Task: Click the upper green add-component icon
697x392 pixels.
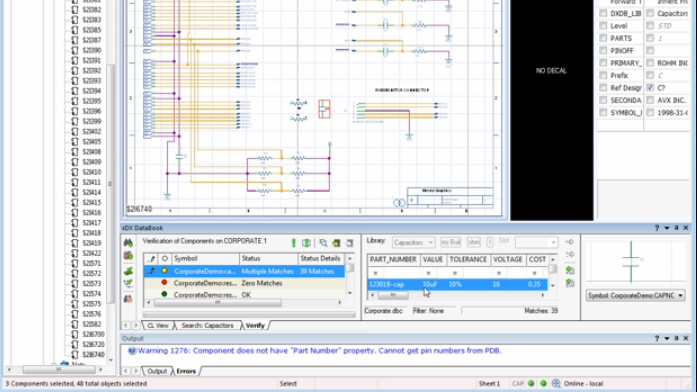Action: pos(570,270)
